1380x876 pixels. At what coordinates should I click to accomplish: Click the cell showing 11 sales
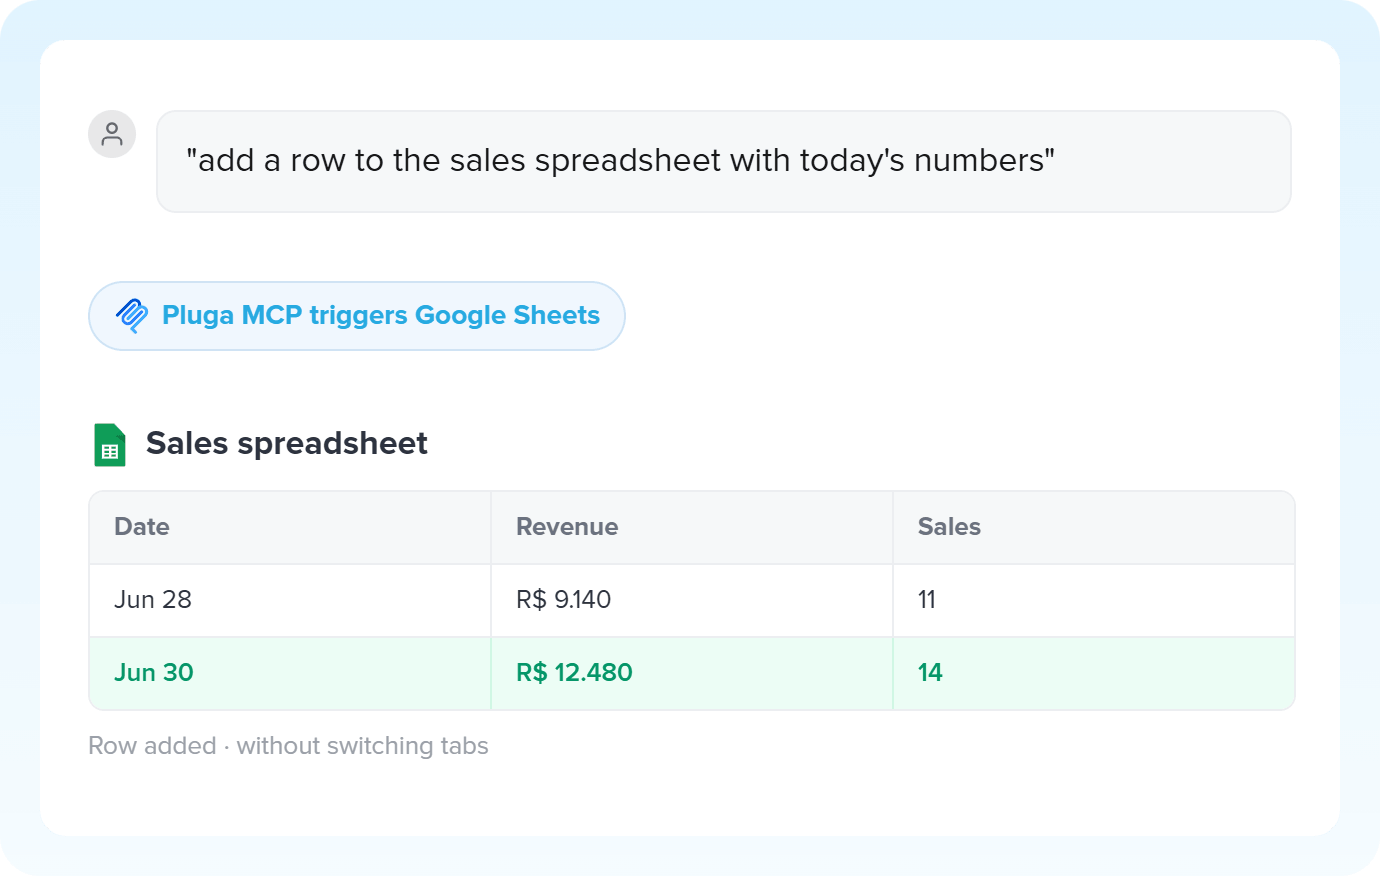(1094, 600)
